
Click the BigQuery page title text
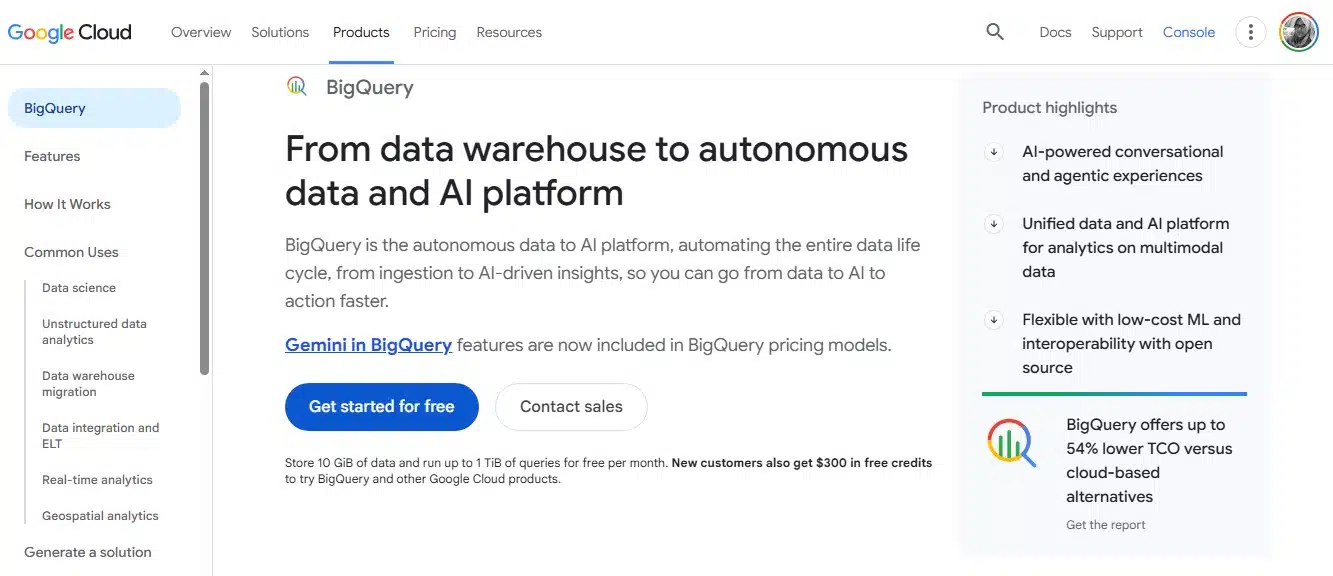[x=370, y=88]
